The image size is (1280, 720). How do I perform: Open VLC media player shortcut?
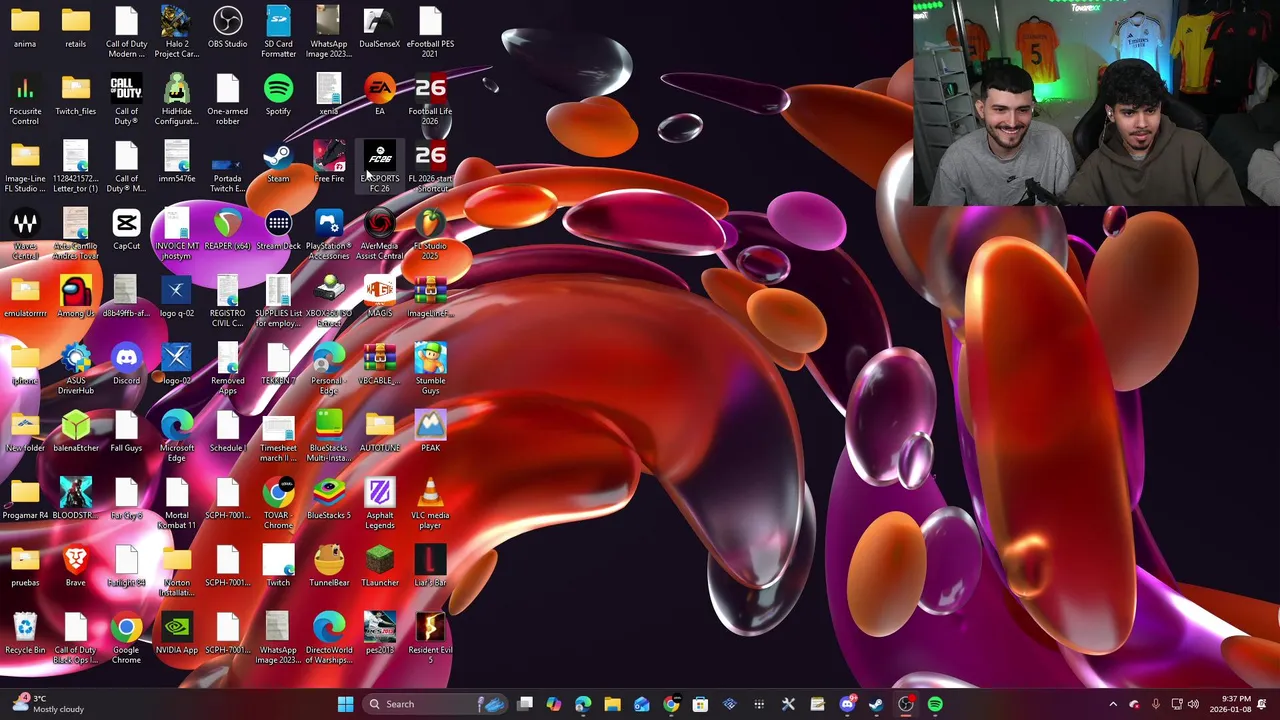pos(430,504)
